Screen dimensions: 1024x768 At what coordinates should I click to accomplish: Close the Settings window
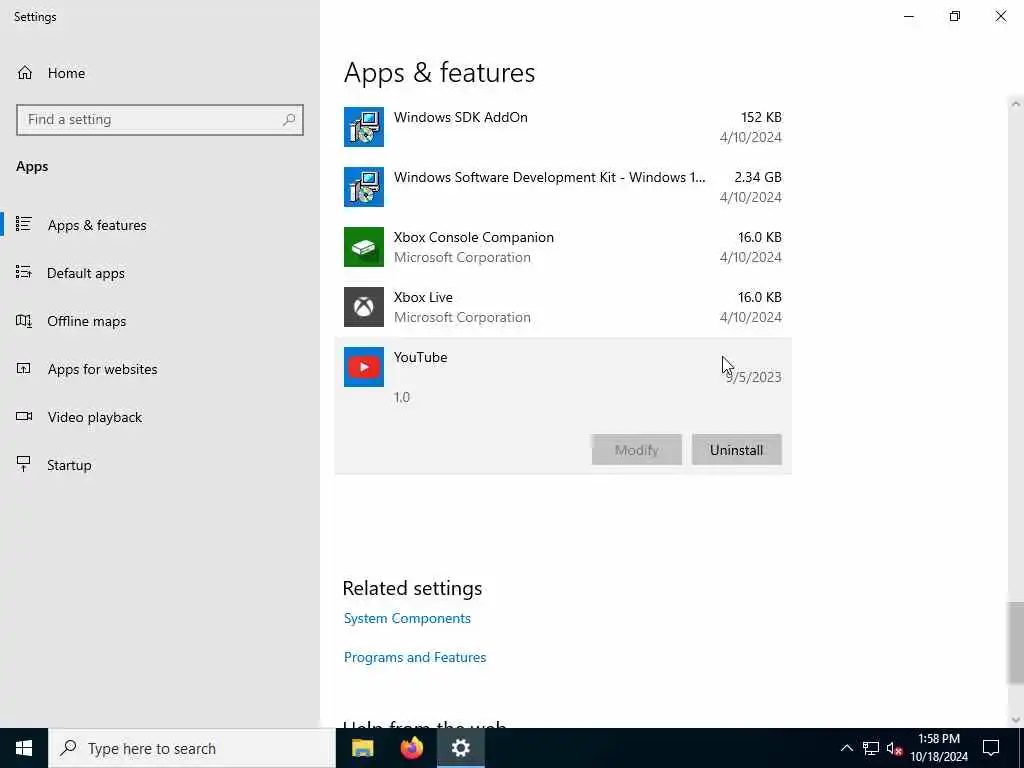coord(1000,16)
